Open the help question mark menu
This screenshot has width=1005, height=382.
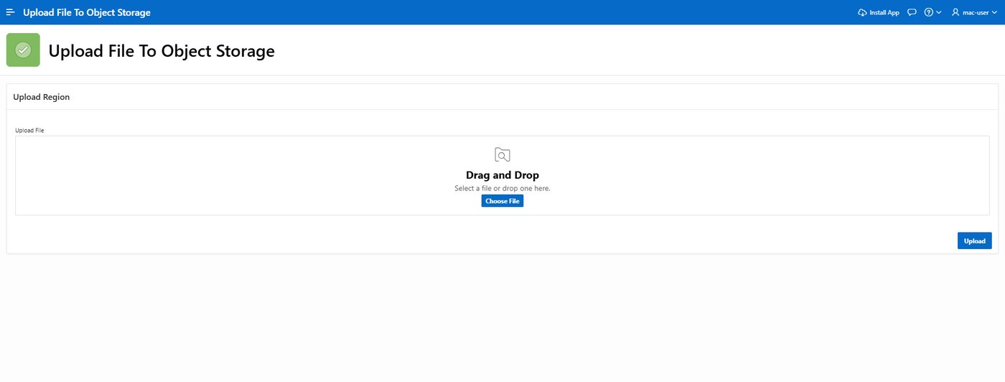point(933,12)
